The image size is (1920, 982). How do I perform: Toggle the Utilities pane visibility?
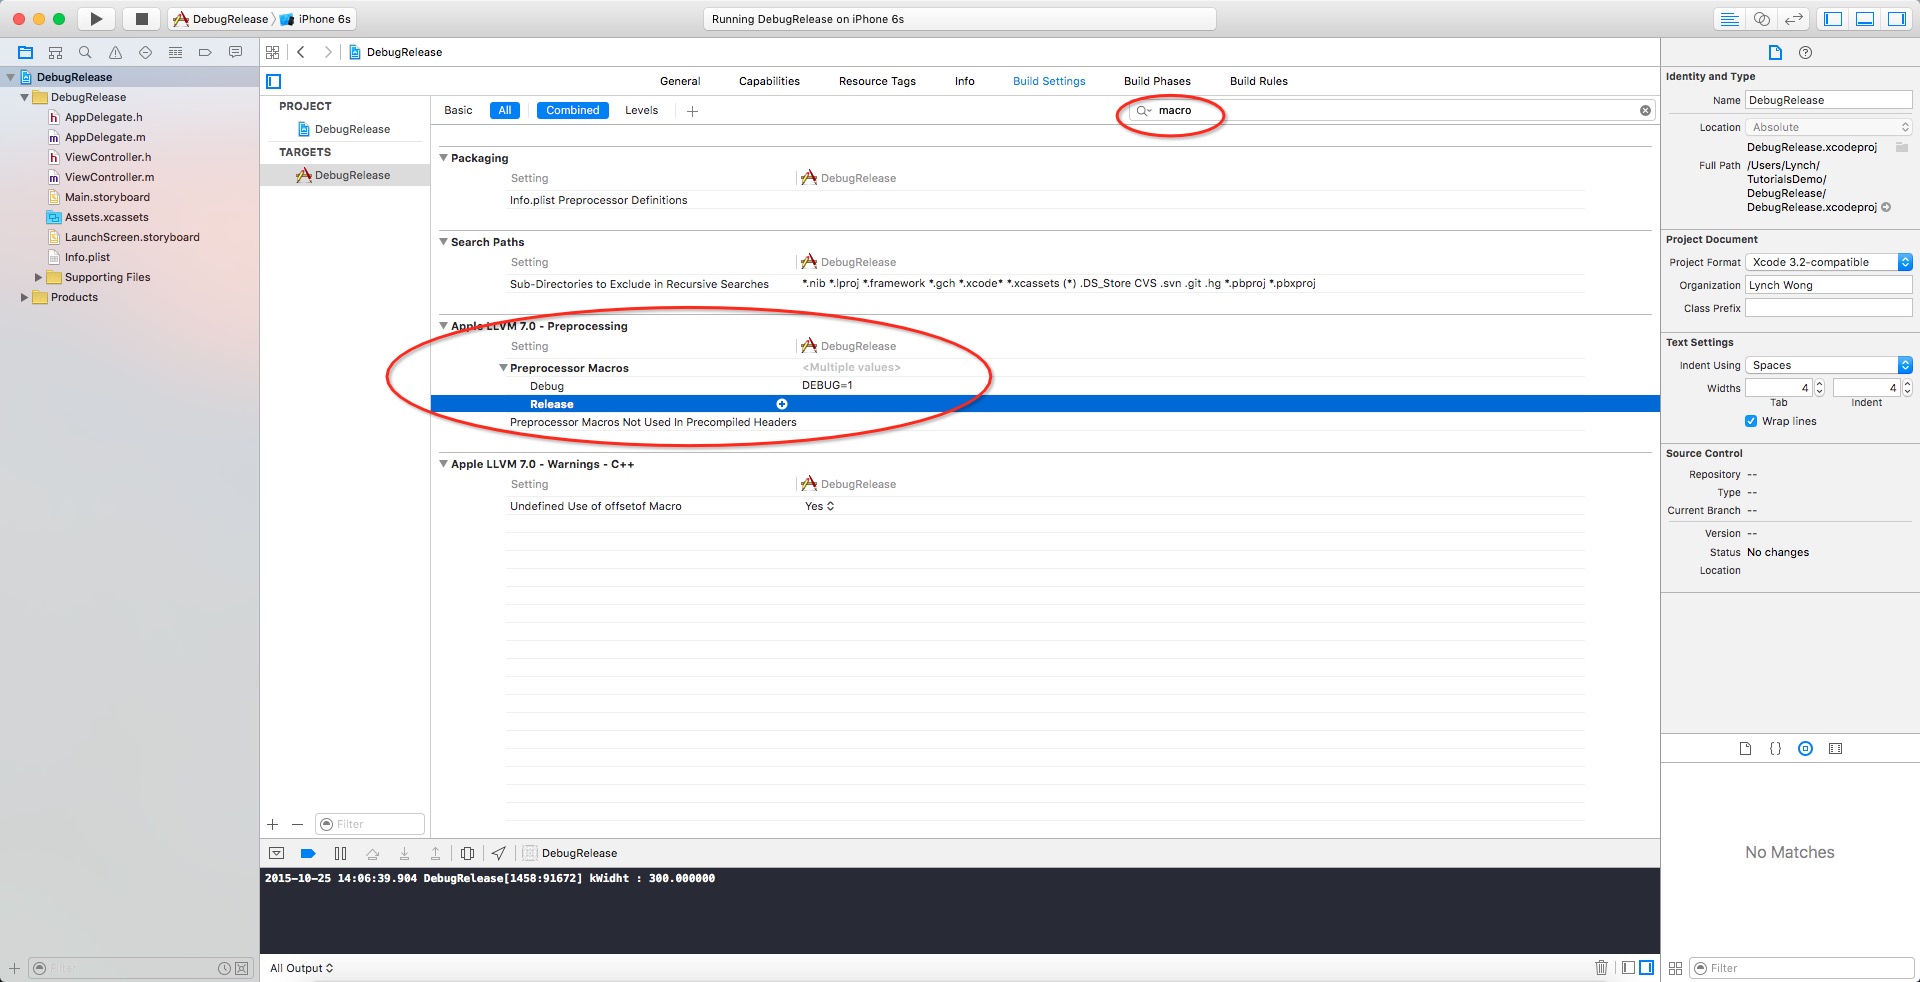1897,19
